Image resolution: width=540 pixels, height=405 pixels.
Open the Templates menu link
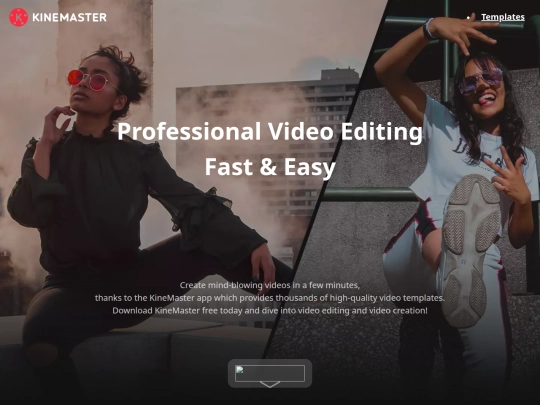(x=503, y=17)
